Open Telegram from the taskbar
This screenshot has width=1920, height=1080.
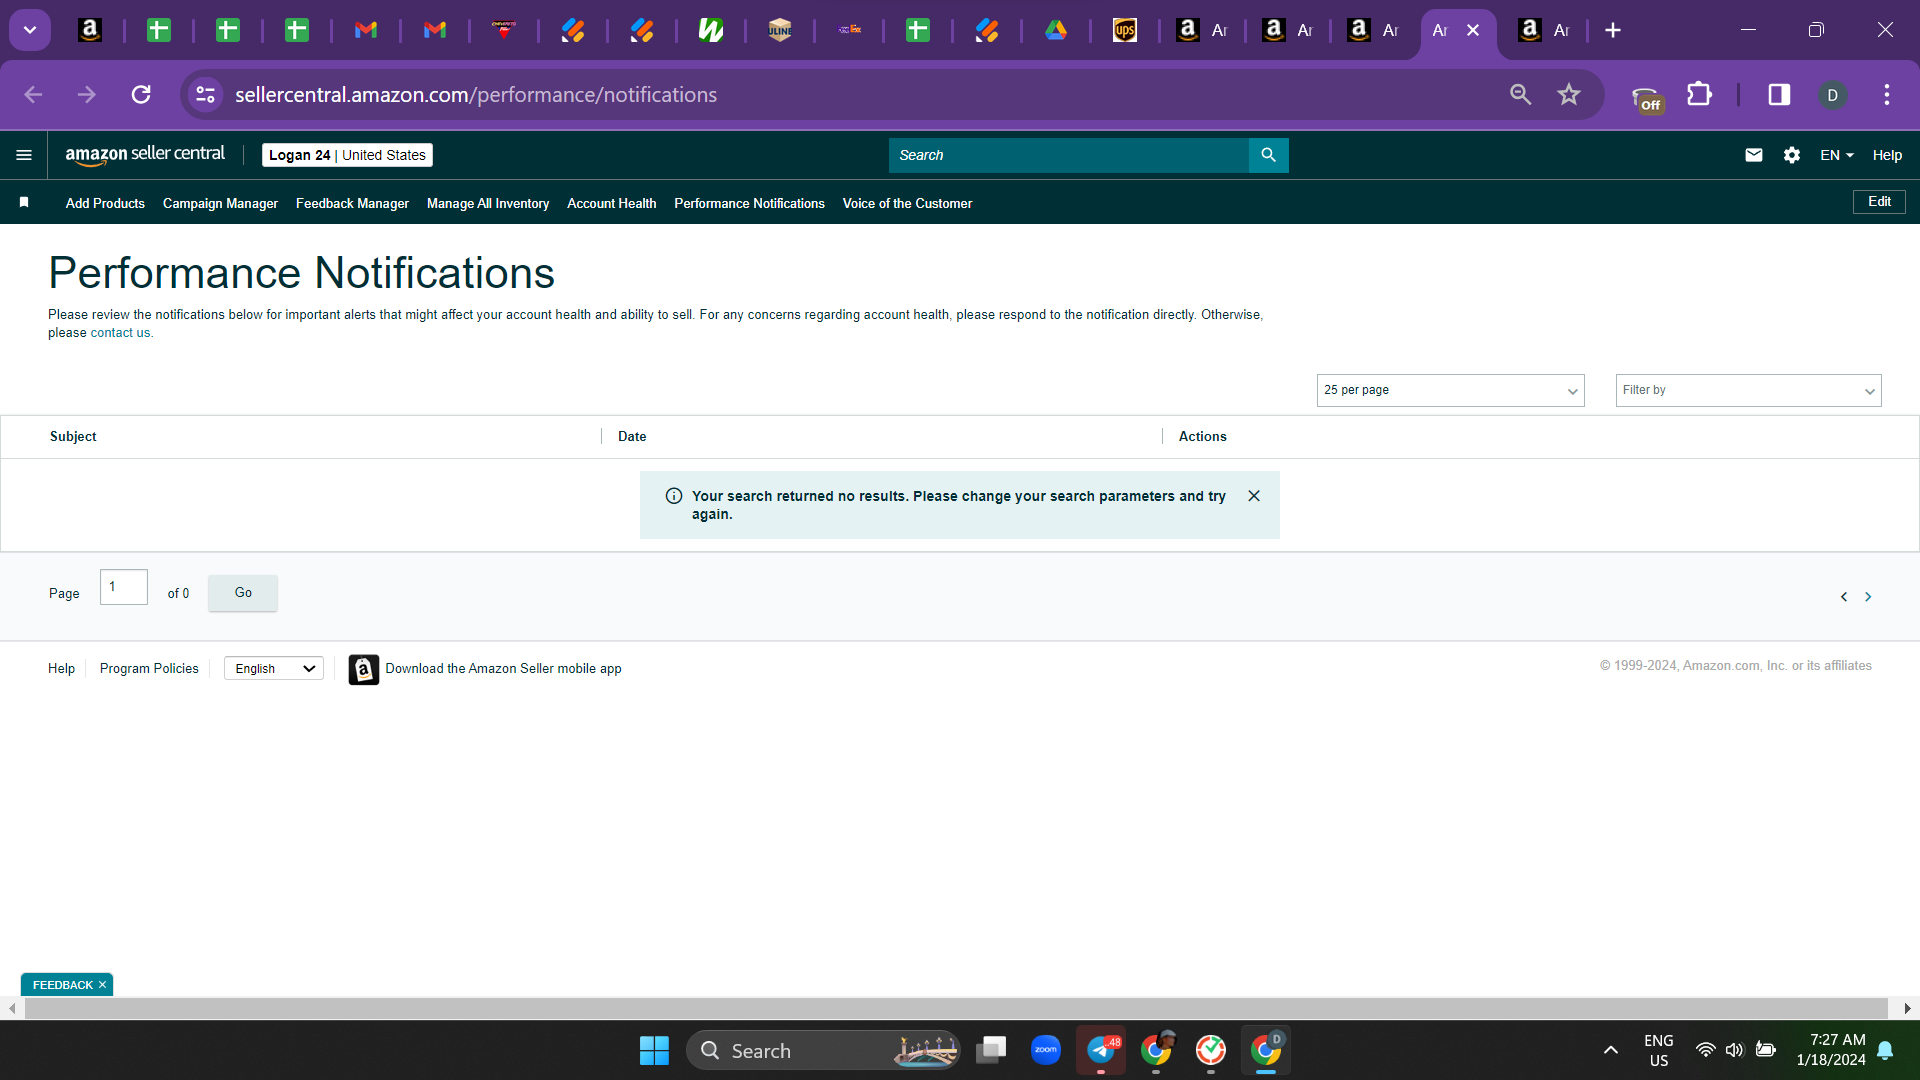point(1100,1051)
